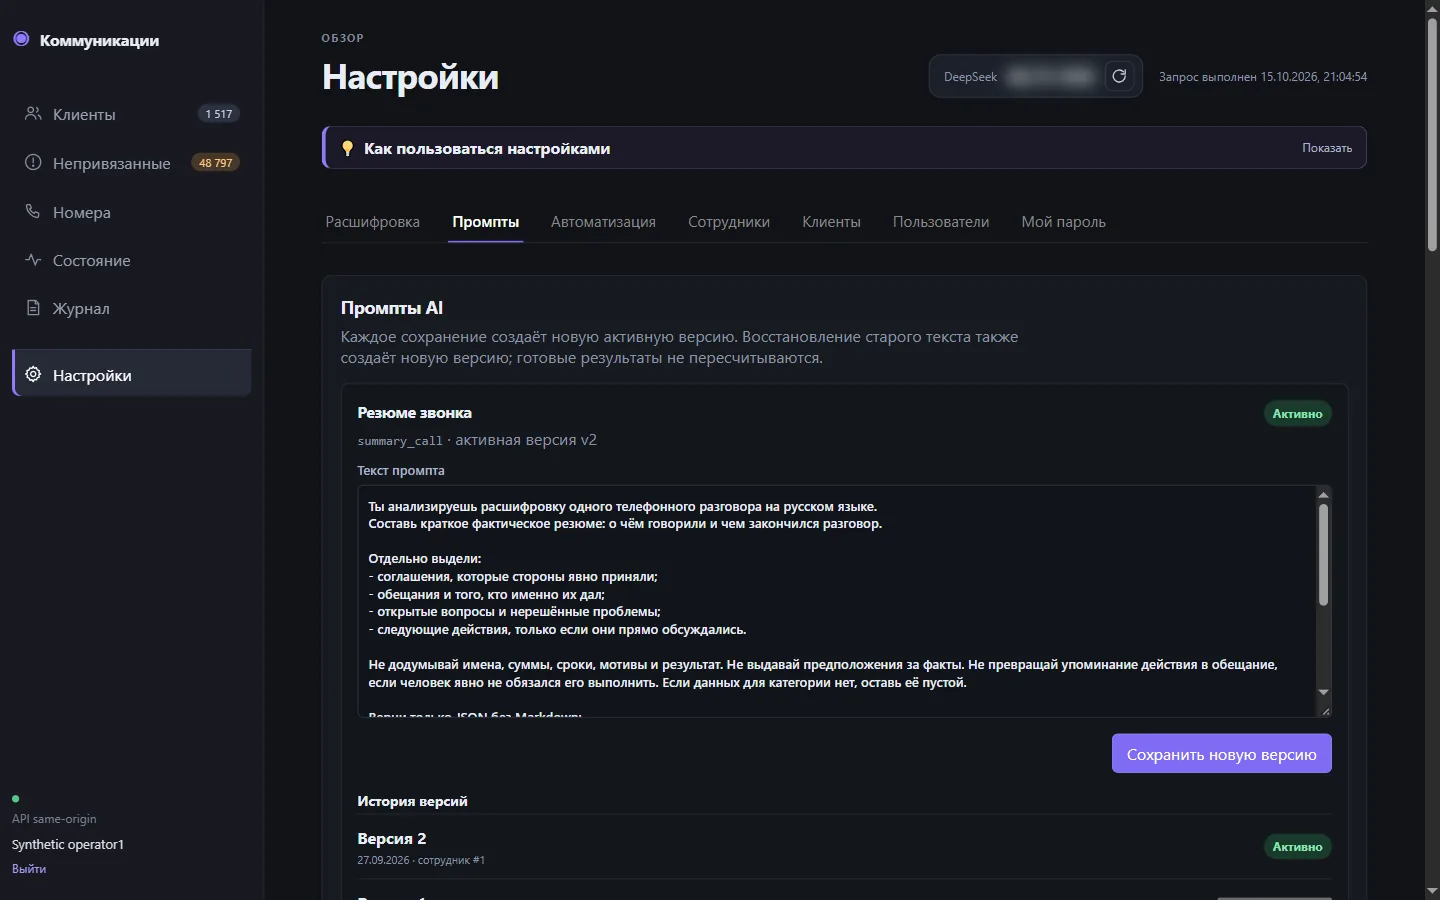The image size is (1440, 900).
Task: Click the Synthetic operator1 username
Action: (x=68, y=844)
